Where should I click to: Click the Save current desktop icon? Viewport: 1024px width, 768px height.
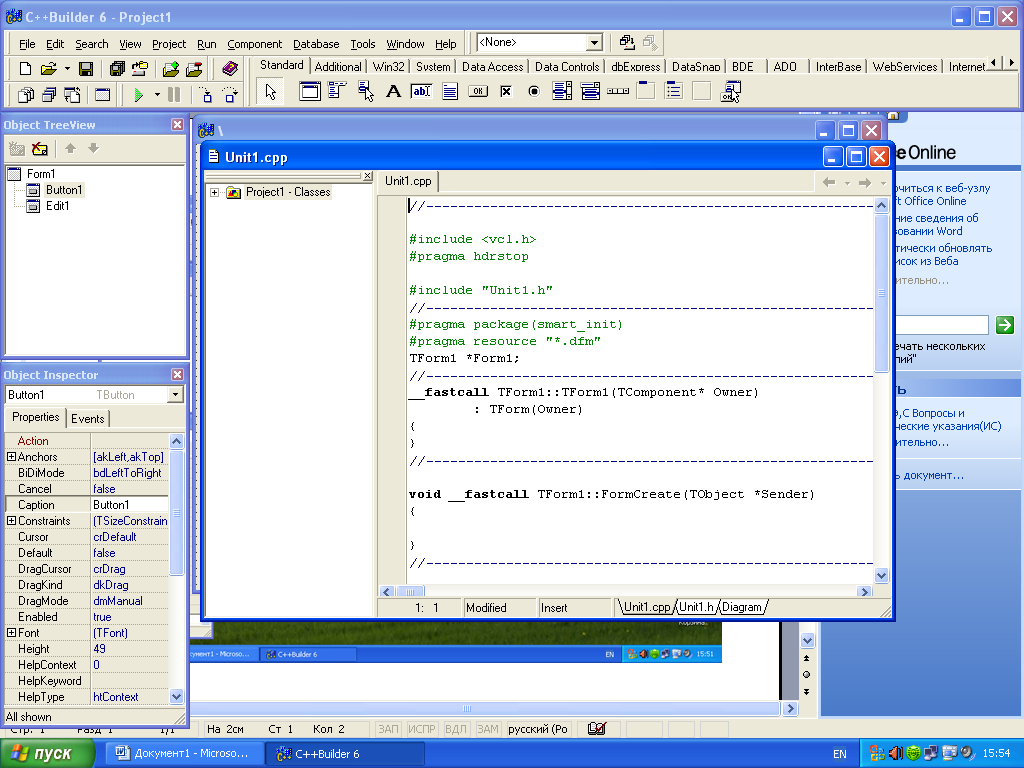point(626,42)
